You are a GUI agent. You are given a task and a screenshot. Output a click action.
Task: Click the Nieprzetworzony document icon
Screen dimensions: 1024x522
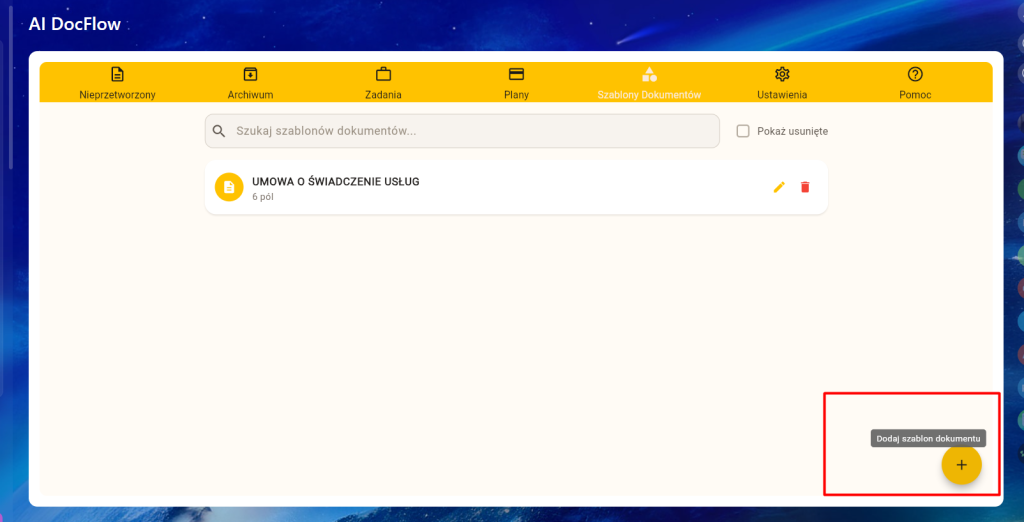click(x=117, y=75)
